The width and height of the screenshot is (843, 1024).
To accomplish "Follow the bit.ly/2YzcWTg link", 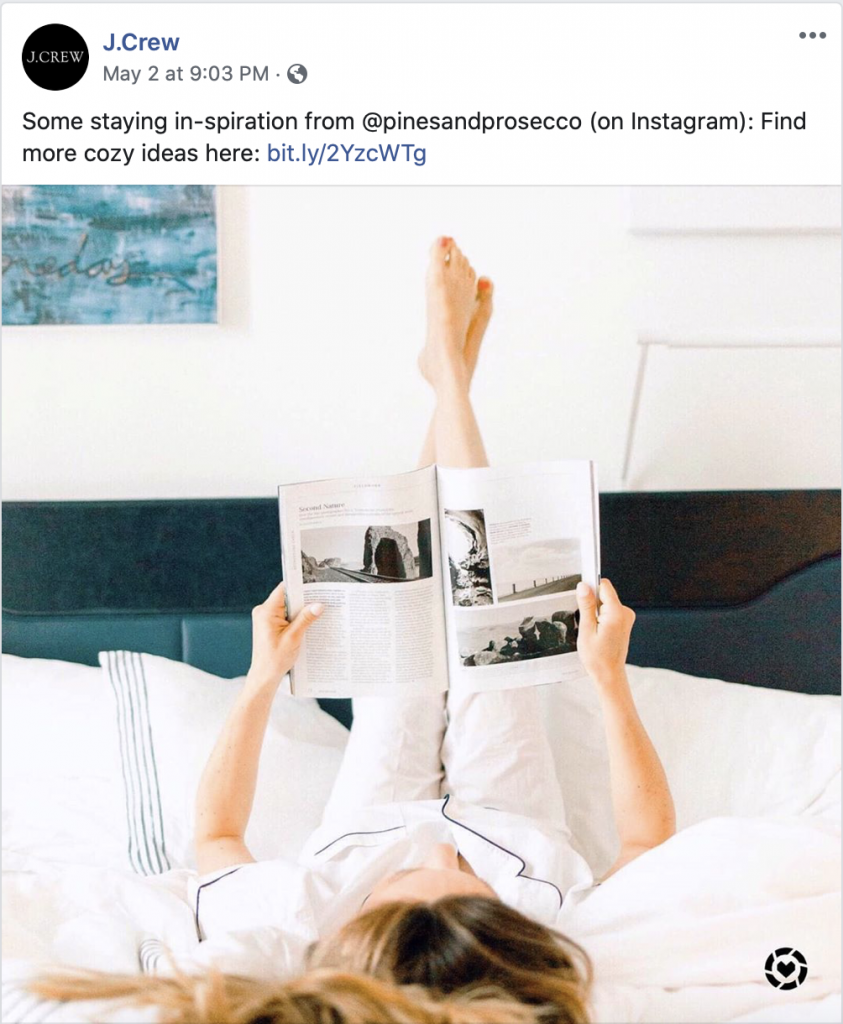I will pyautogui.click(x=347, y=153).
